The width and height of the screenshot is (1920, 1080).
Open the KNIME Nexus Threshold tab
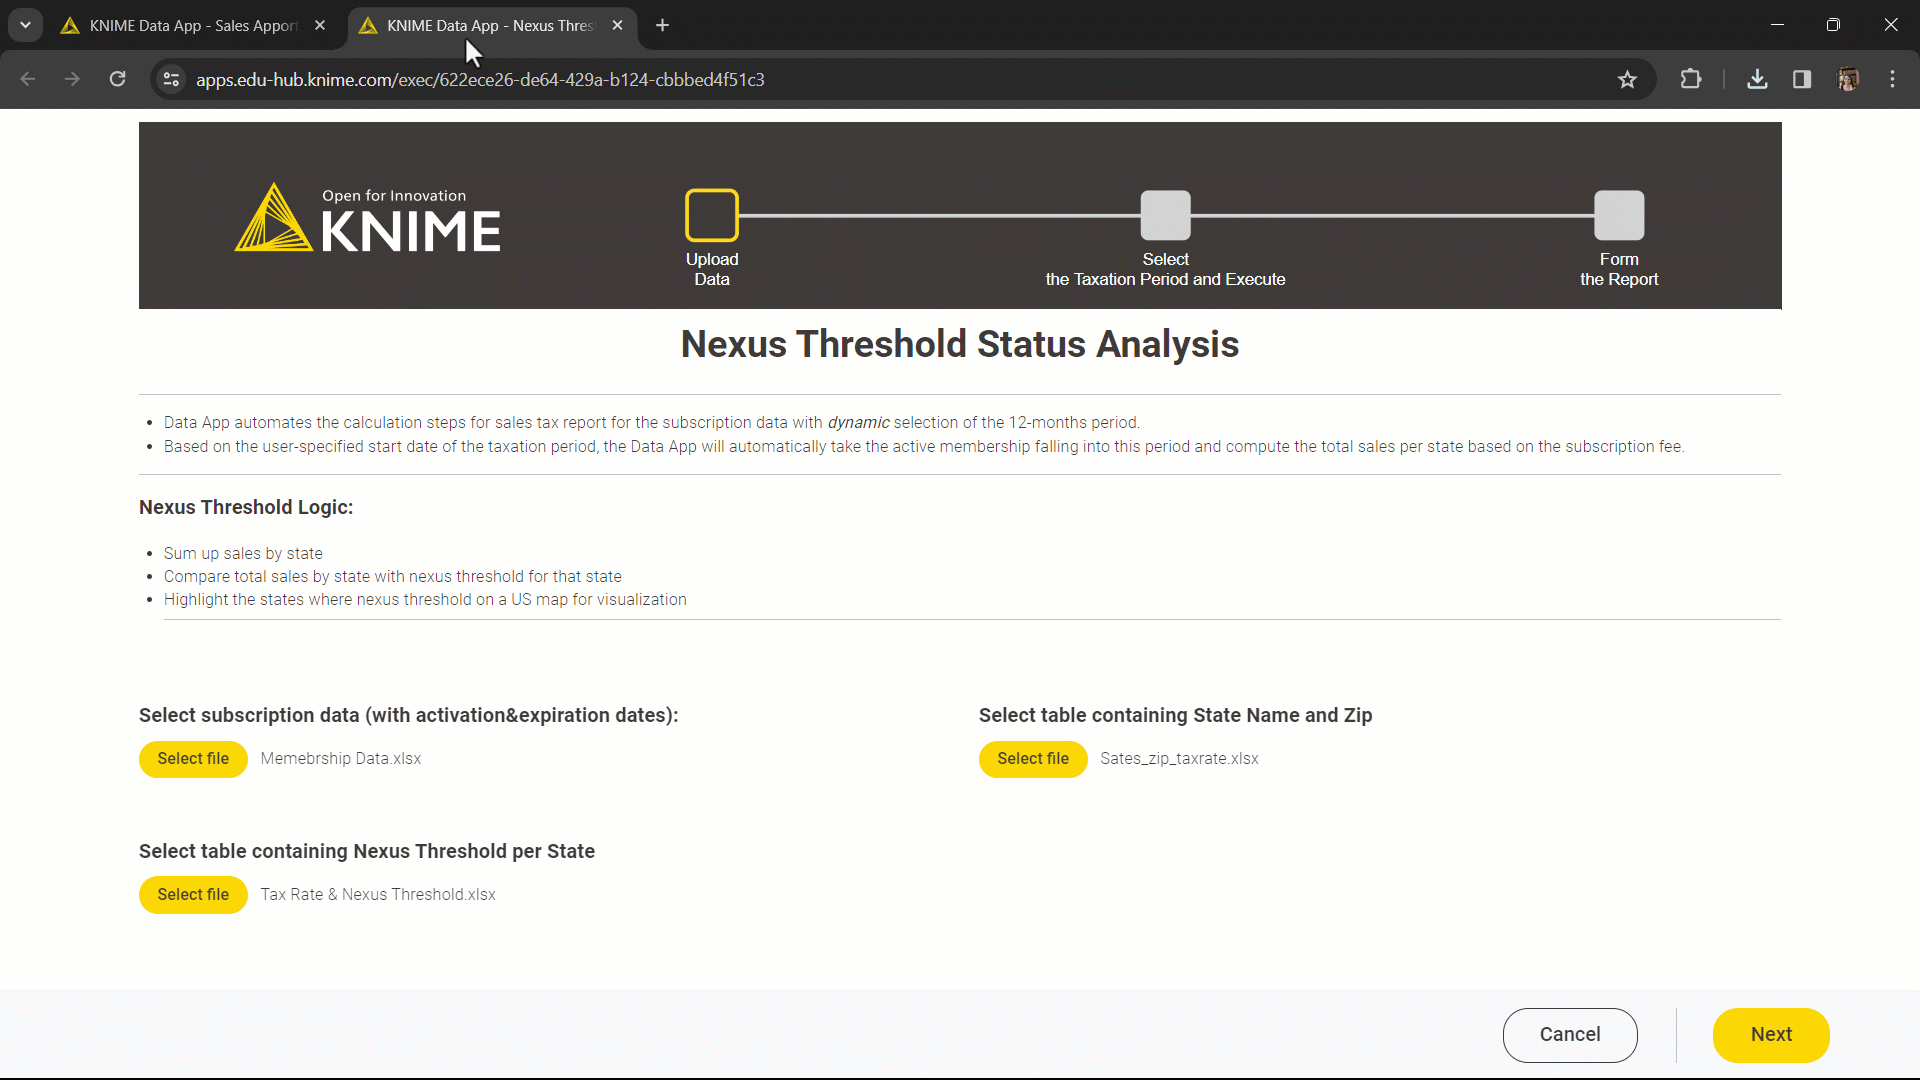489,25
